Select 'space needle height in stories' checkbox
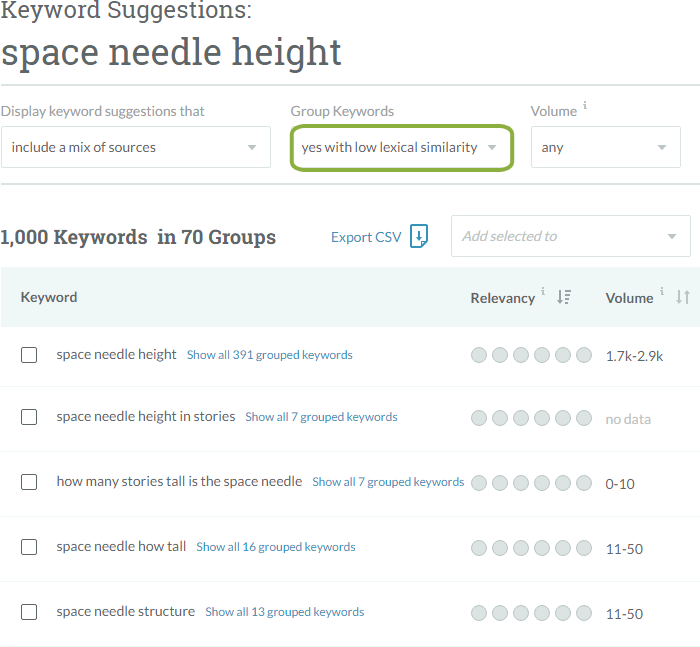700x647 pixels. tap(29, 417)
